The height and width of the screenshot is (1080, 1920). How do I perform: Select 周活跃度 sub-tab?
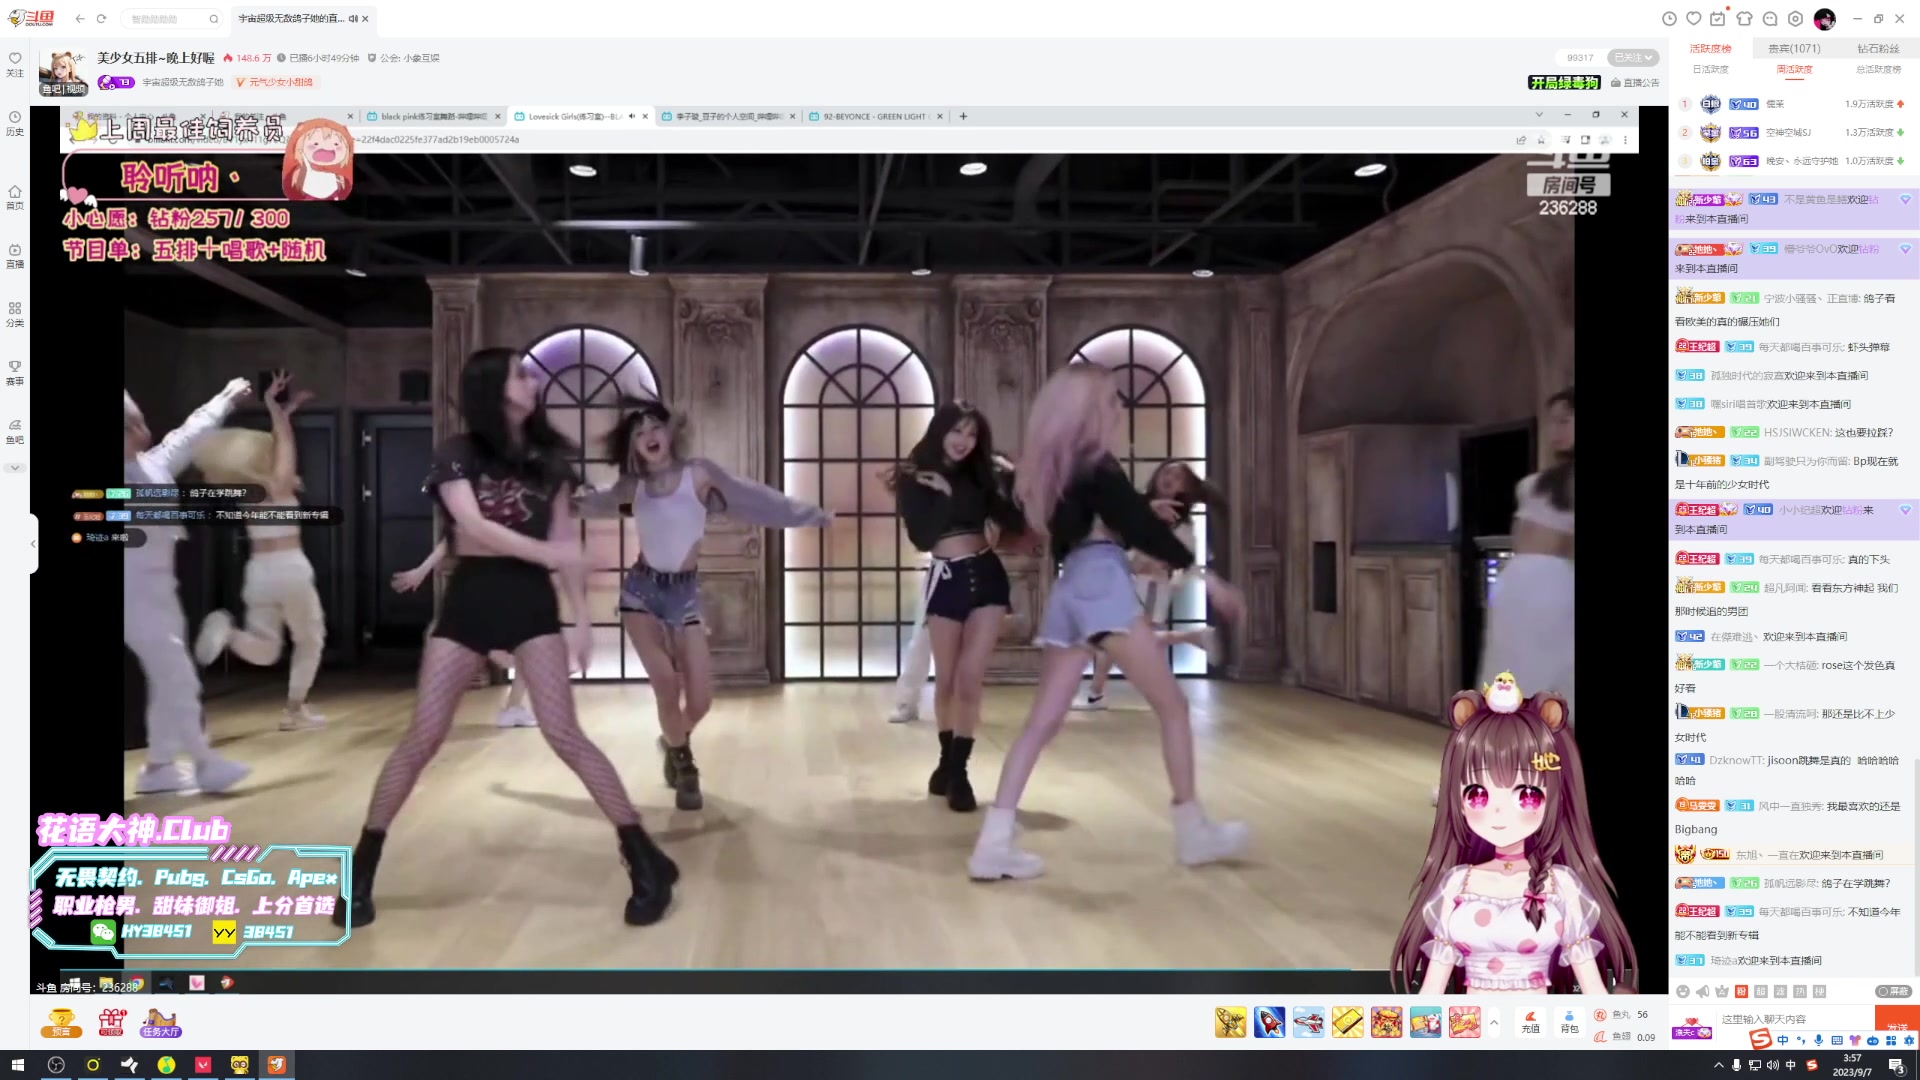coord(1794,69)
